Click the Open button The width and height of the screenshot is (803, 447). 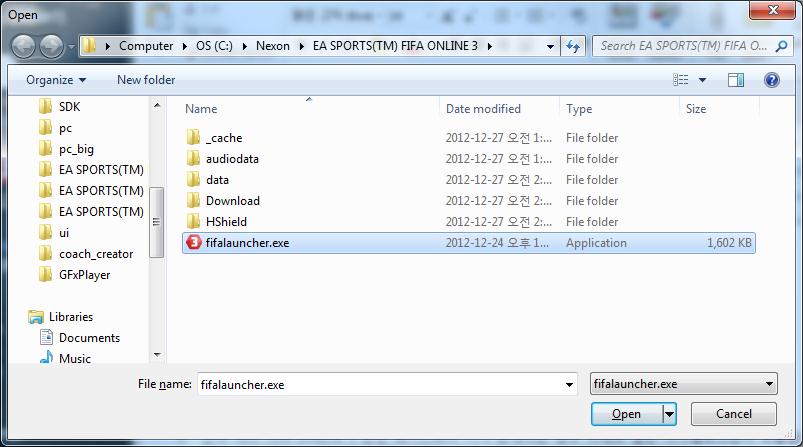[626, 414]
